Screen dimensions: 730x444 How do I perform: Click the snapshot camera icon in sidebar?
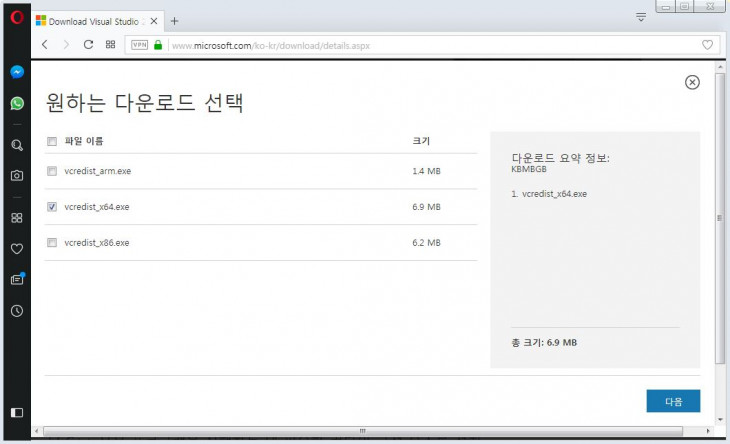(x=17, y=175)
